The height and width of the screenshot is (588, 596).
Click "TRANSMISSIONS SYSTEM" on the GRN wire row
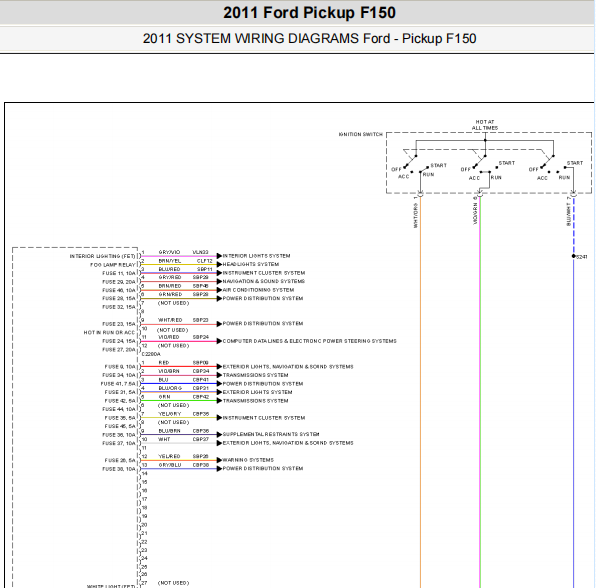(255, 401)
